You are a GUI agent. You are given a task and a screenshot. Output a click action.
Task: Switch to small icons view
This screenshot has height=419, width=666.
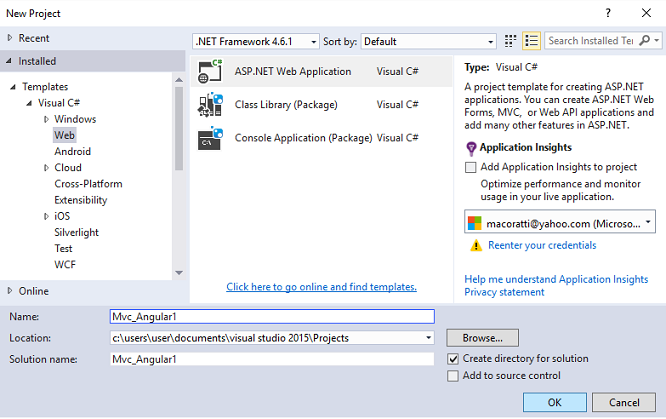(510, 41)
